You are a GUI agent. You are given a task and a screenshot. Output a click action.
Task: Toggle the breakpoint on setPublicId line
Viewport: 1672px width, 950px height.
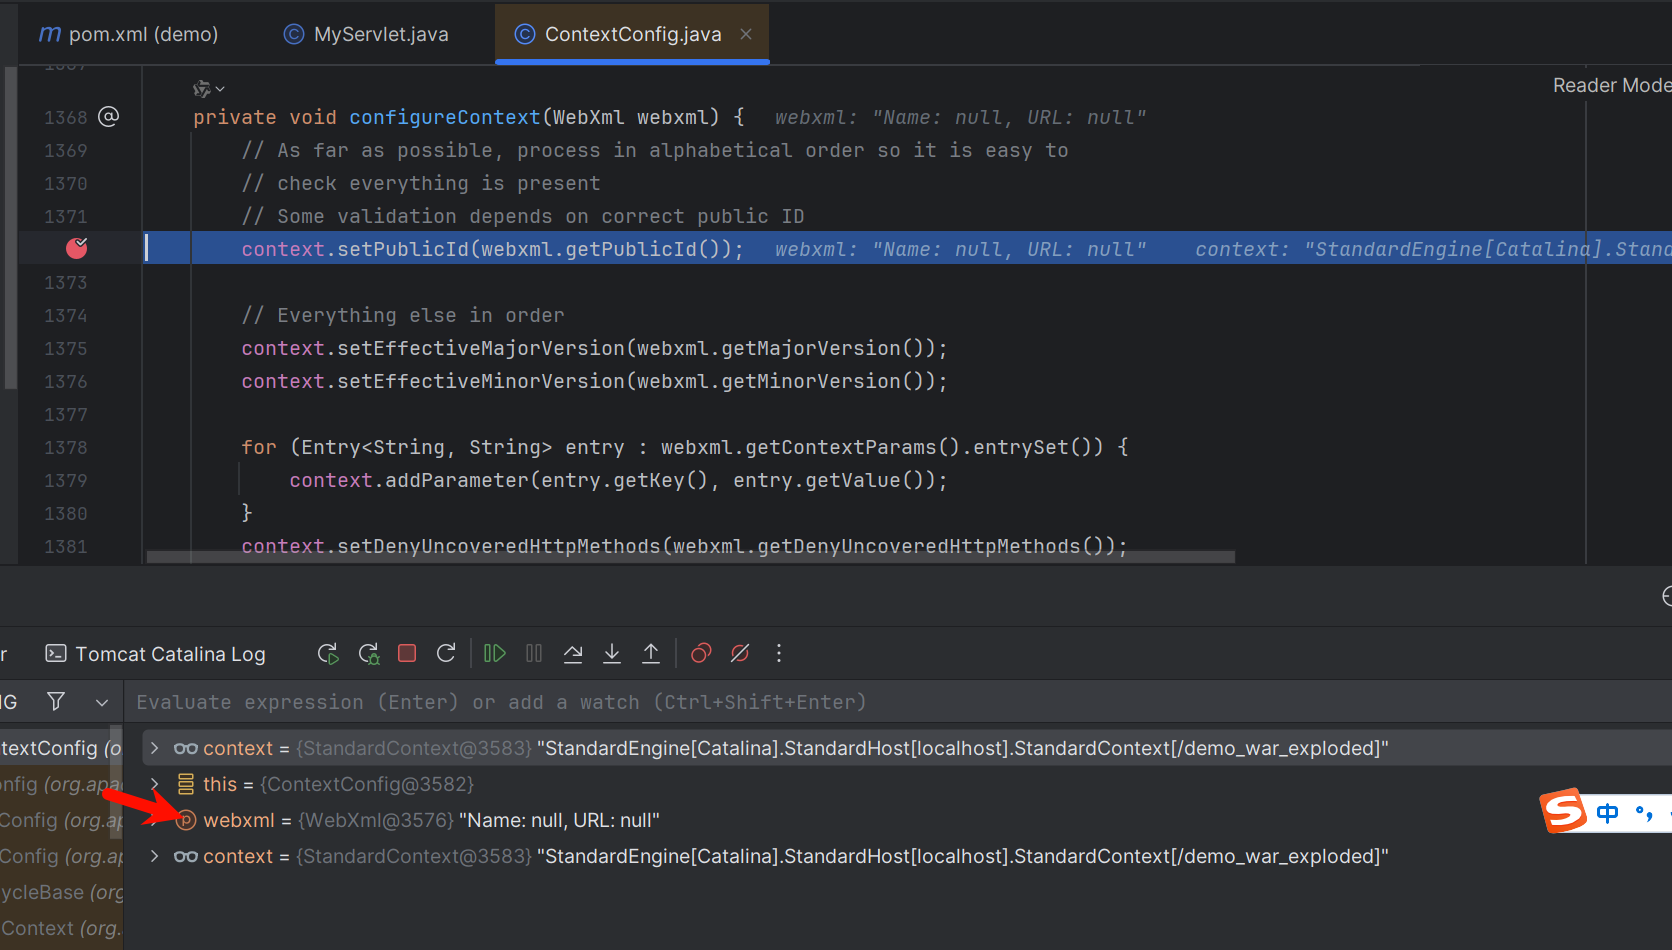pyautogui.click(x=77, y=248)
